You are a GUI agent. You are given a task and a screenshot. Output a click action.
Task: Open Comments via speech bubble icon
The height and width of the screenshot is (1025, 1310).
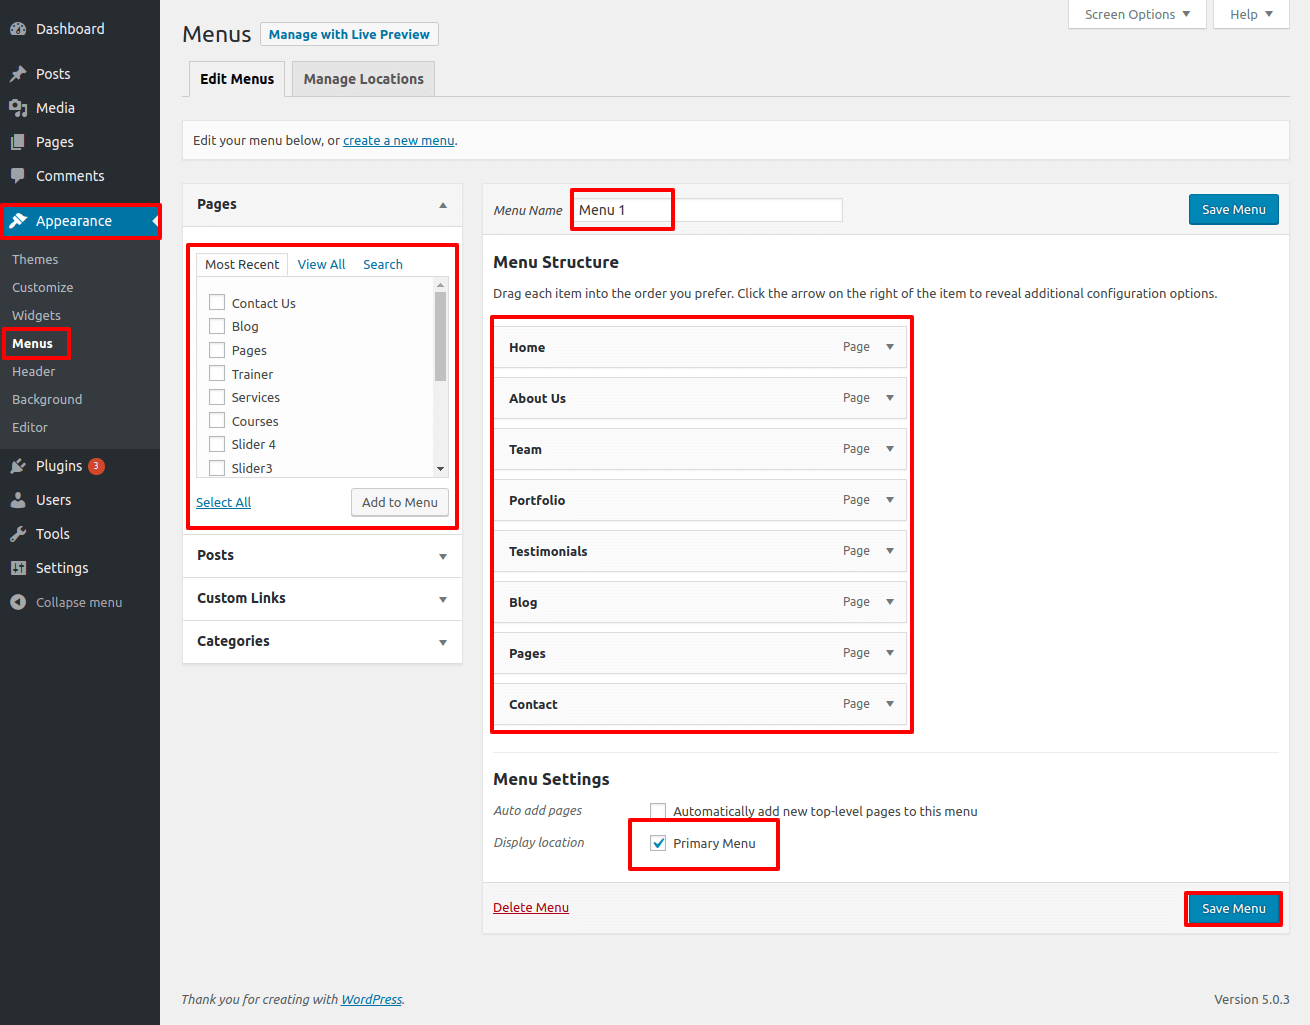[x=18, y=176]
